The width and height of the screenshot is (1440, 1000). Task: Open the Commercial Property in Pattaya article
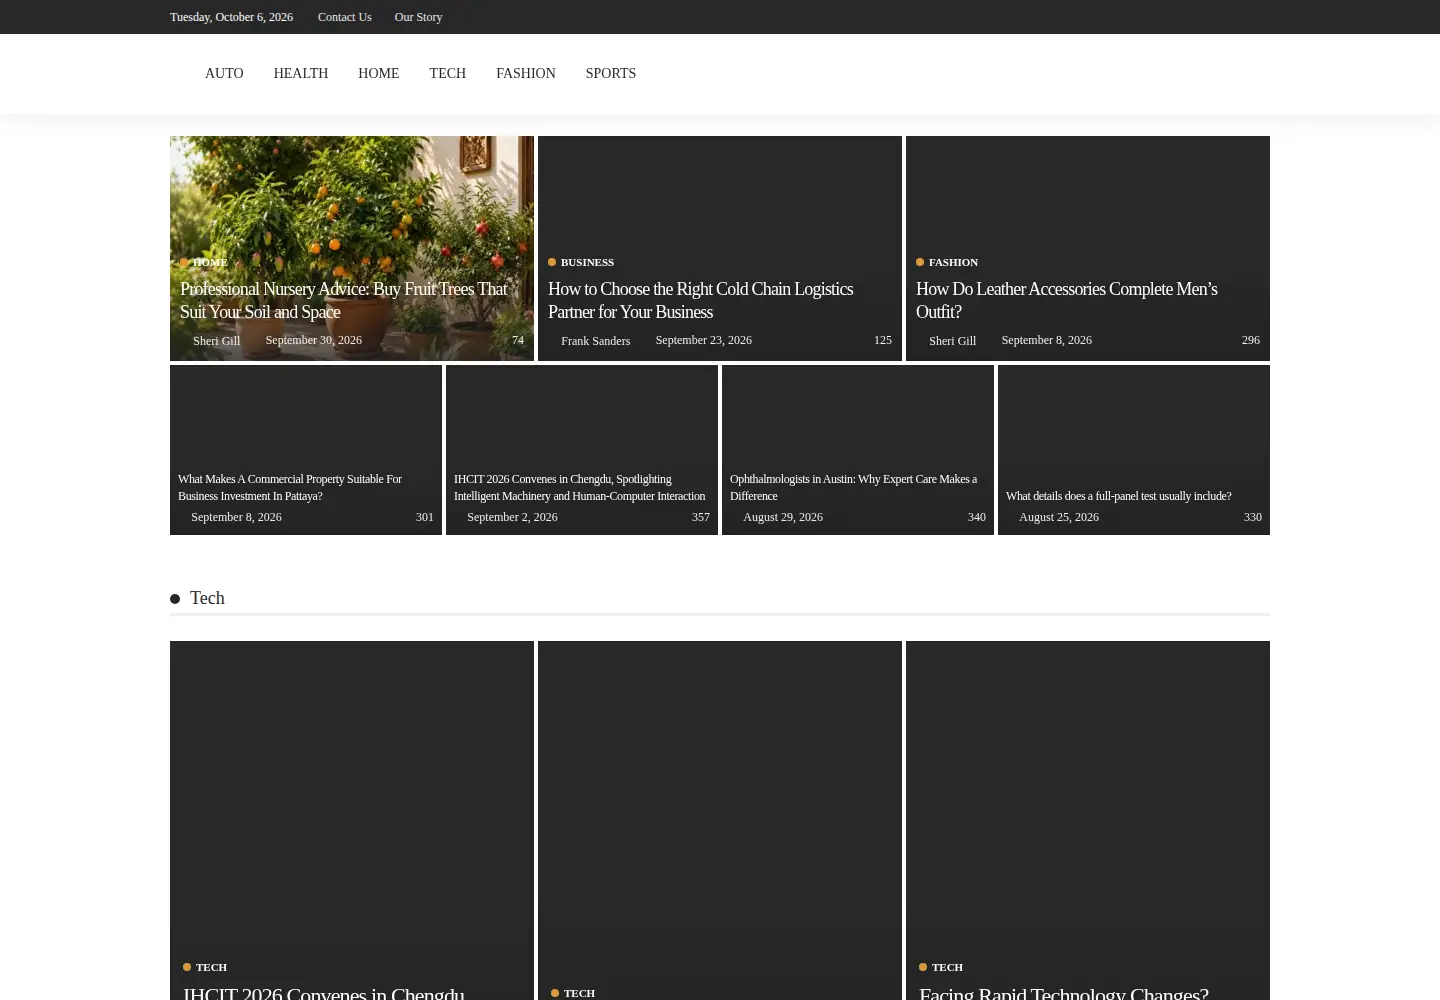[x=290, y=487]
